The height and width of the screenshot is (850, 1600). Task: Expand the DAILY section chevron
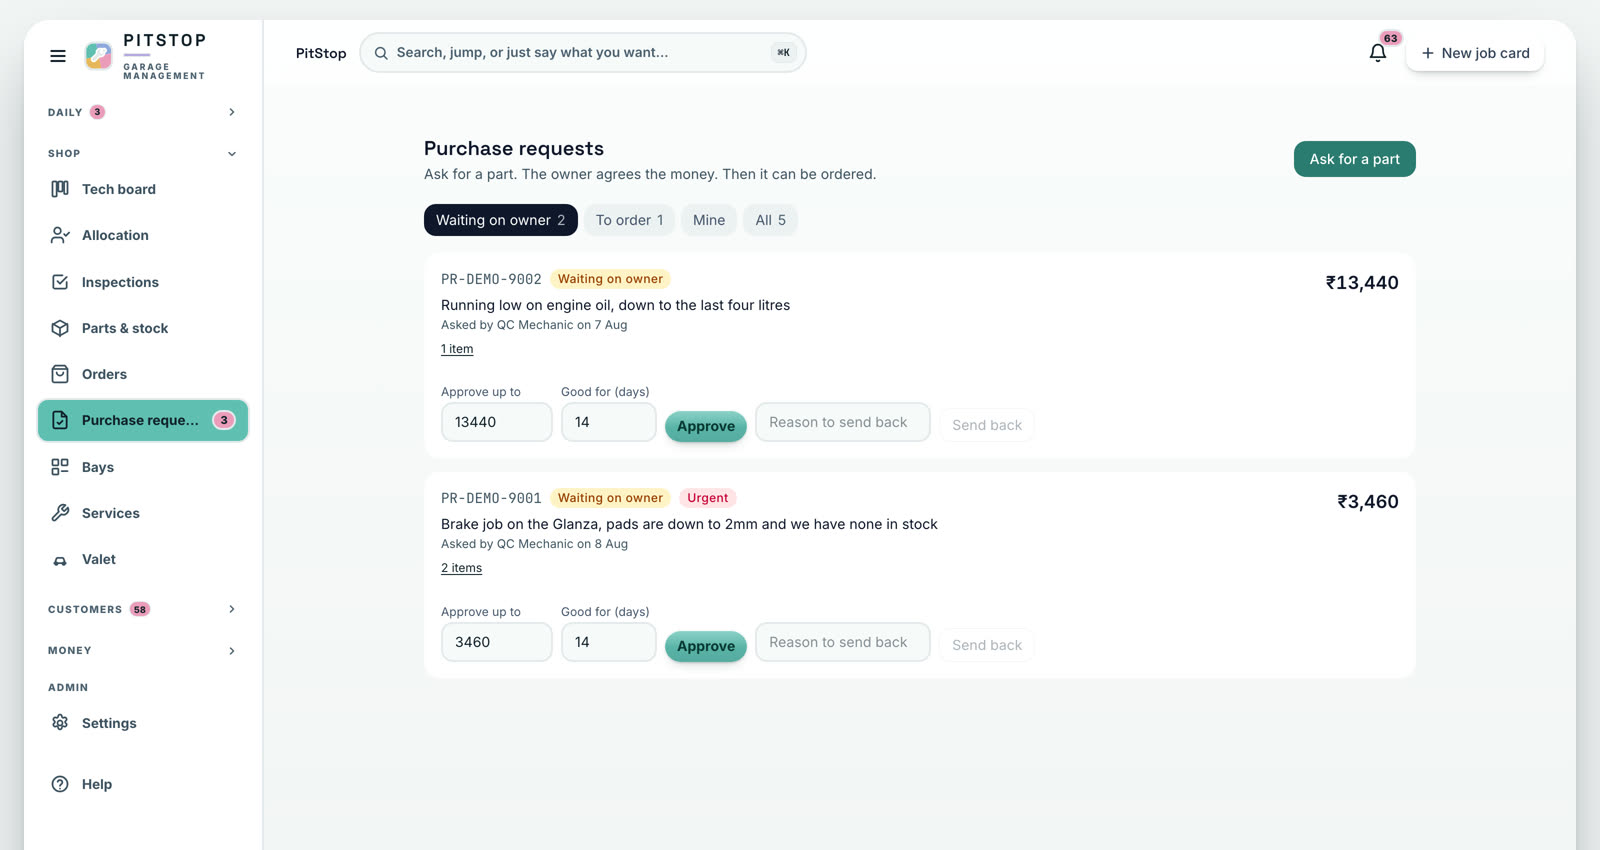(232, 112)
